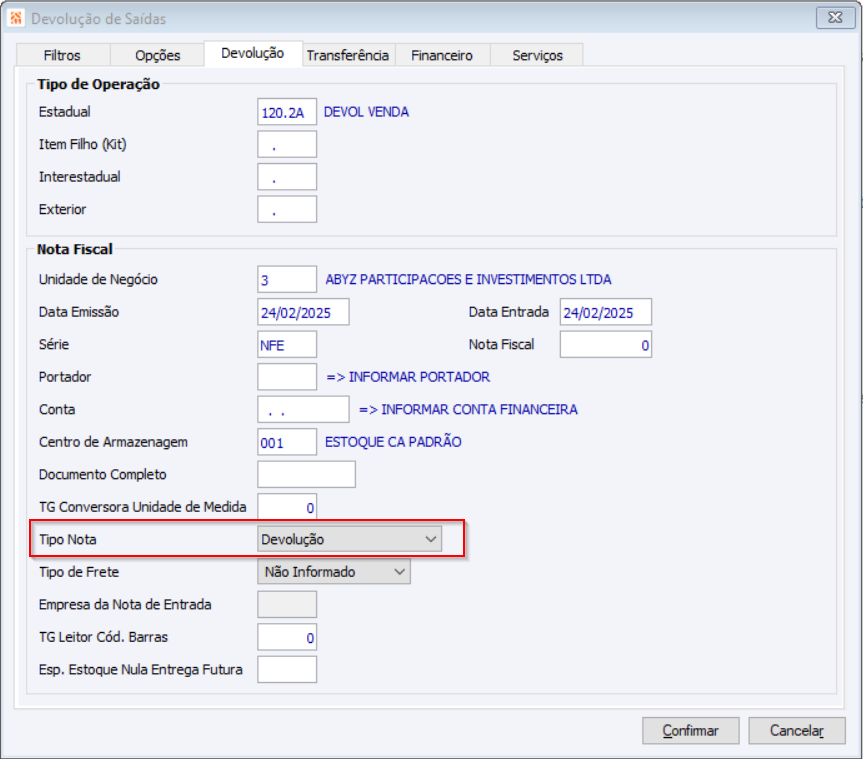Click the Centro de Armazenagem field
Image resolution: width=863 pixels, height=759 pixels.
click(x=287, y=441)
